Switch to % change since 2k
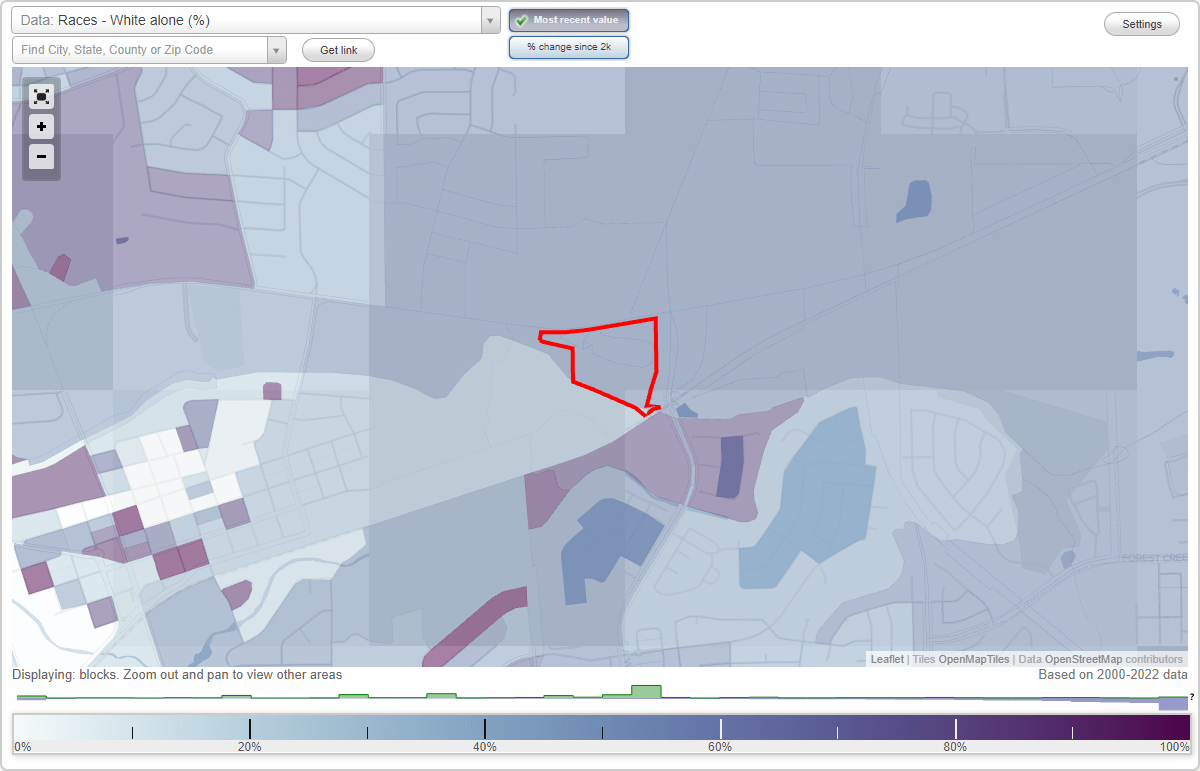The image size is (1200, 771). [x=569, y=47]
